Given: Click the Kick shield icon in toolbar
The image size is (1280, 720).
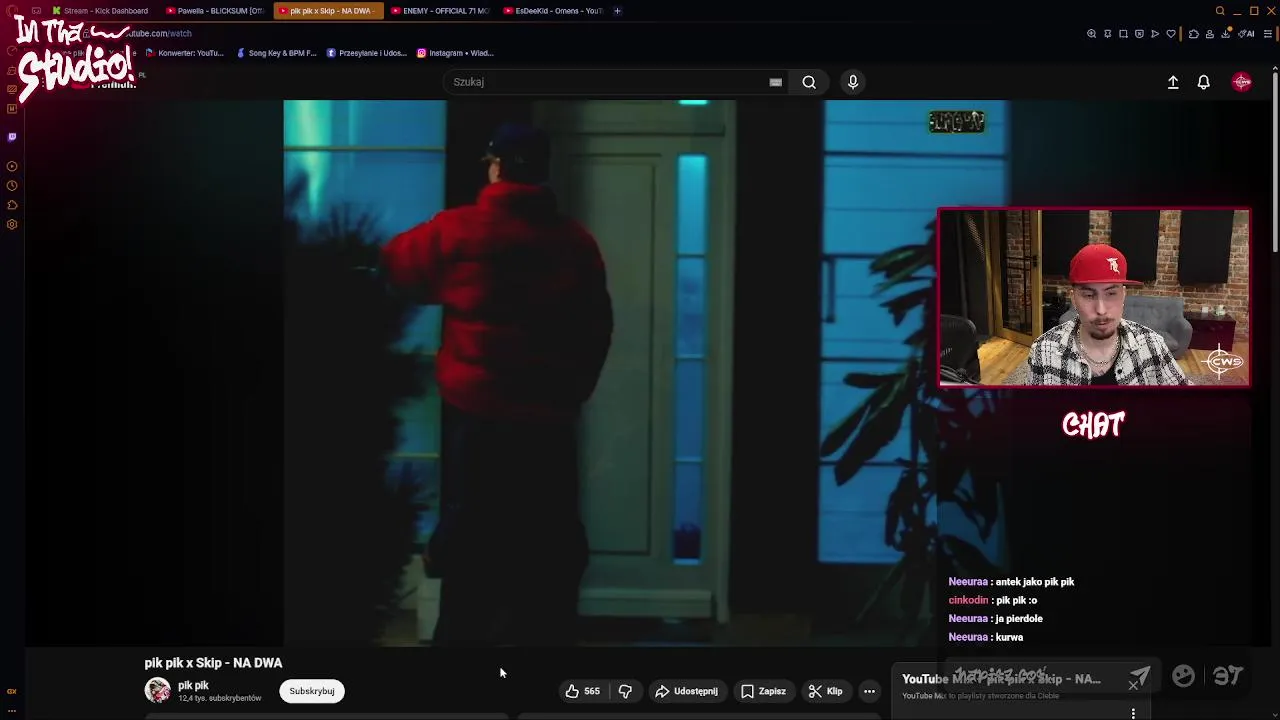Looking at the screenshot, I should click(x=1139, y=34).
